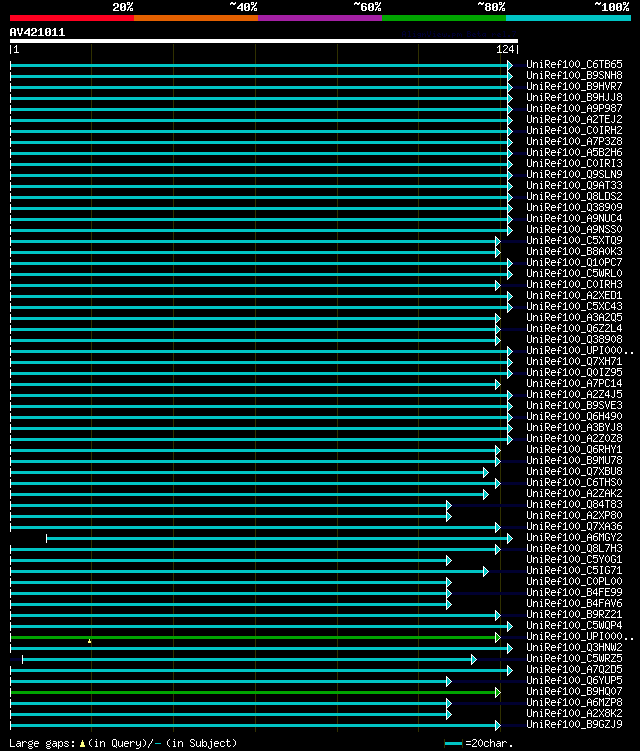Select hit label UniRef100_Q7XH71

pos(574,362)
